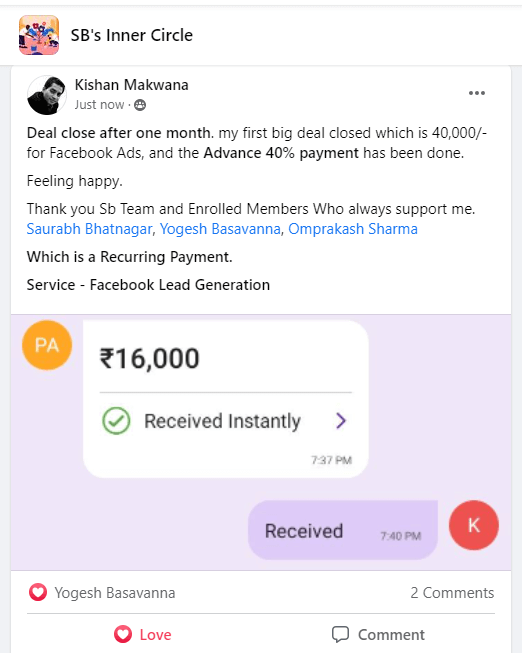The image size is (522, 653).
Task: Click the Comment button label
Action: click(391, 635)
